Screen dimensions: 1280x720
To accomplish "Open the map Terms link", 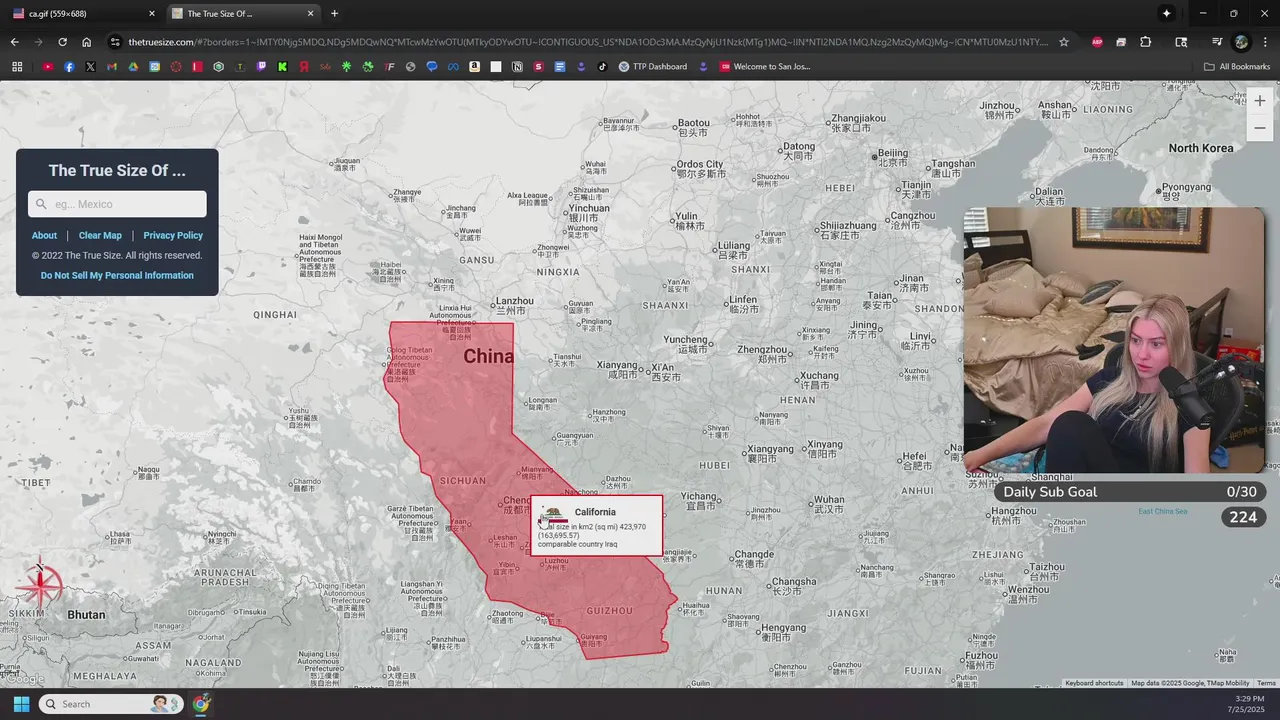I will (x=1266, y=683).
